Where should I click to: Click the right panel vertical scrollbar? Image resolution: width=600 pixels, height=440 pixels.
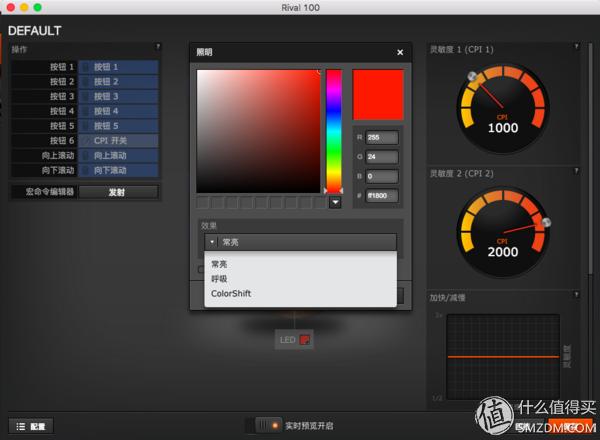(590, 159)
